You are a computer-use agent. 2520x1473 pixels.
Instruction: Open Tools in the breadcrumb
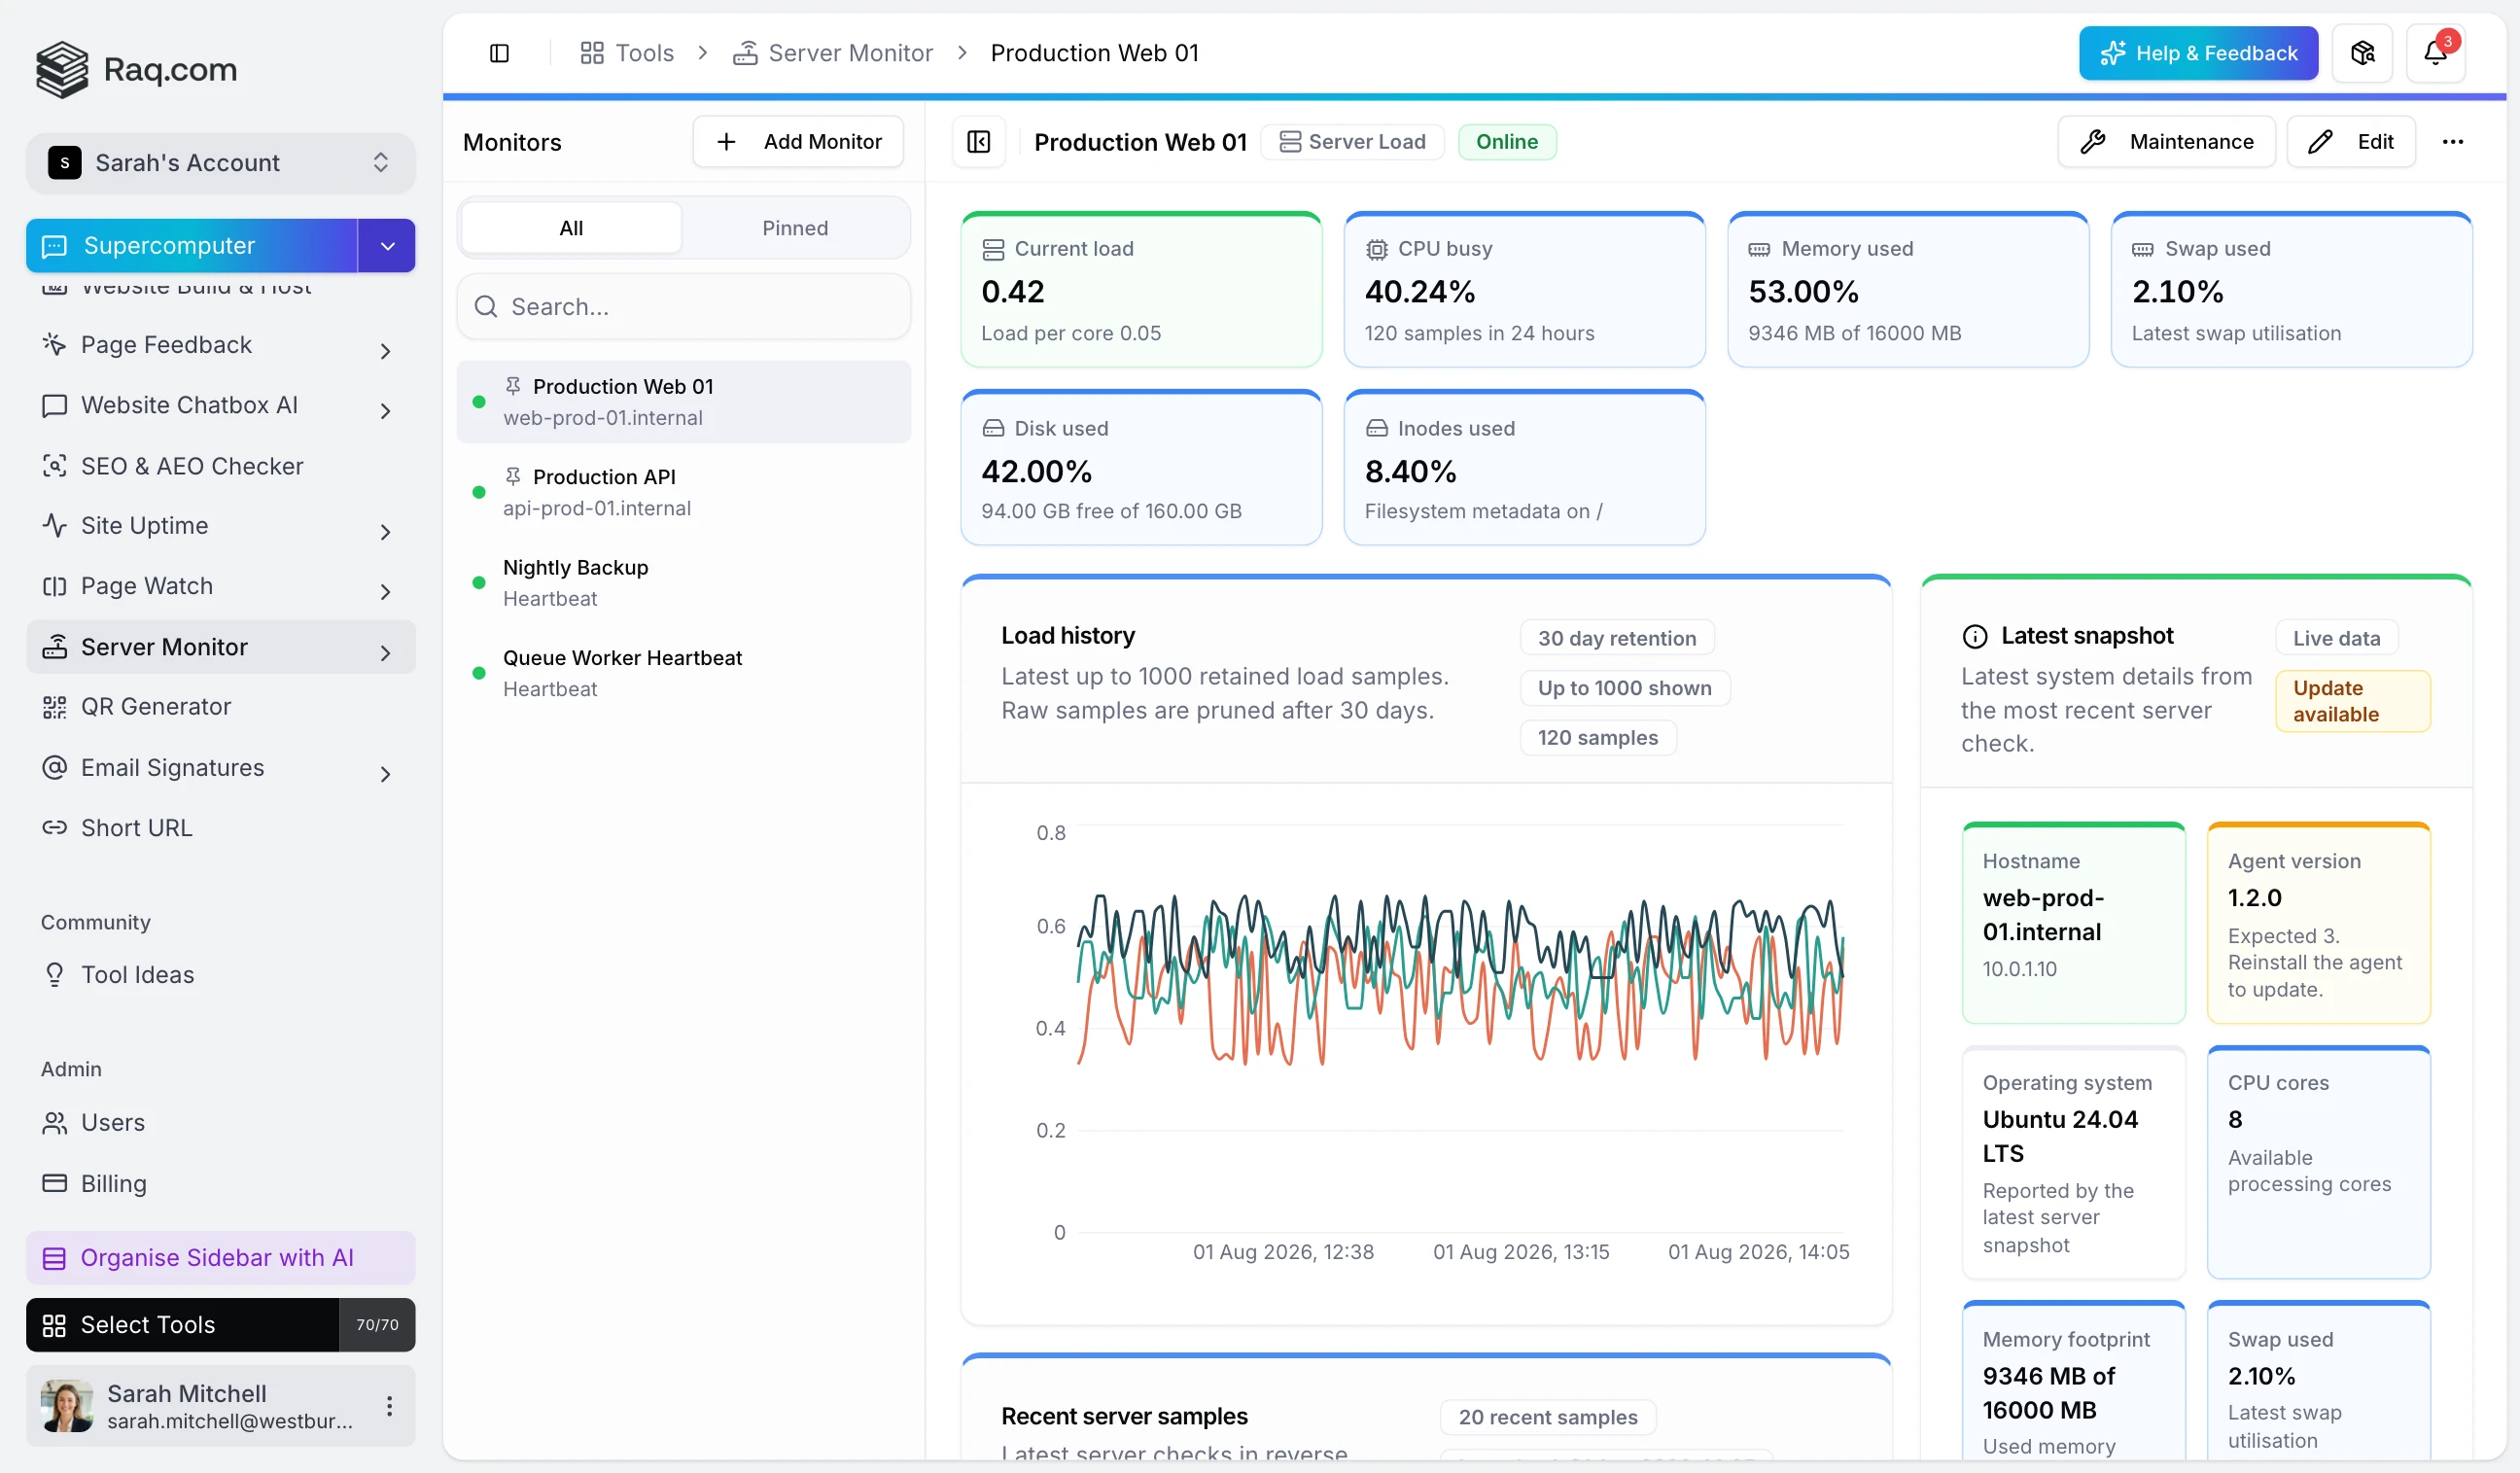pyautogui.click(x=627, y=53)
